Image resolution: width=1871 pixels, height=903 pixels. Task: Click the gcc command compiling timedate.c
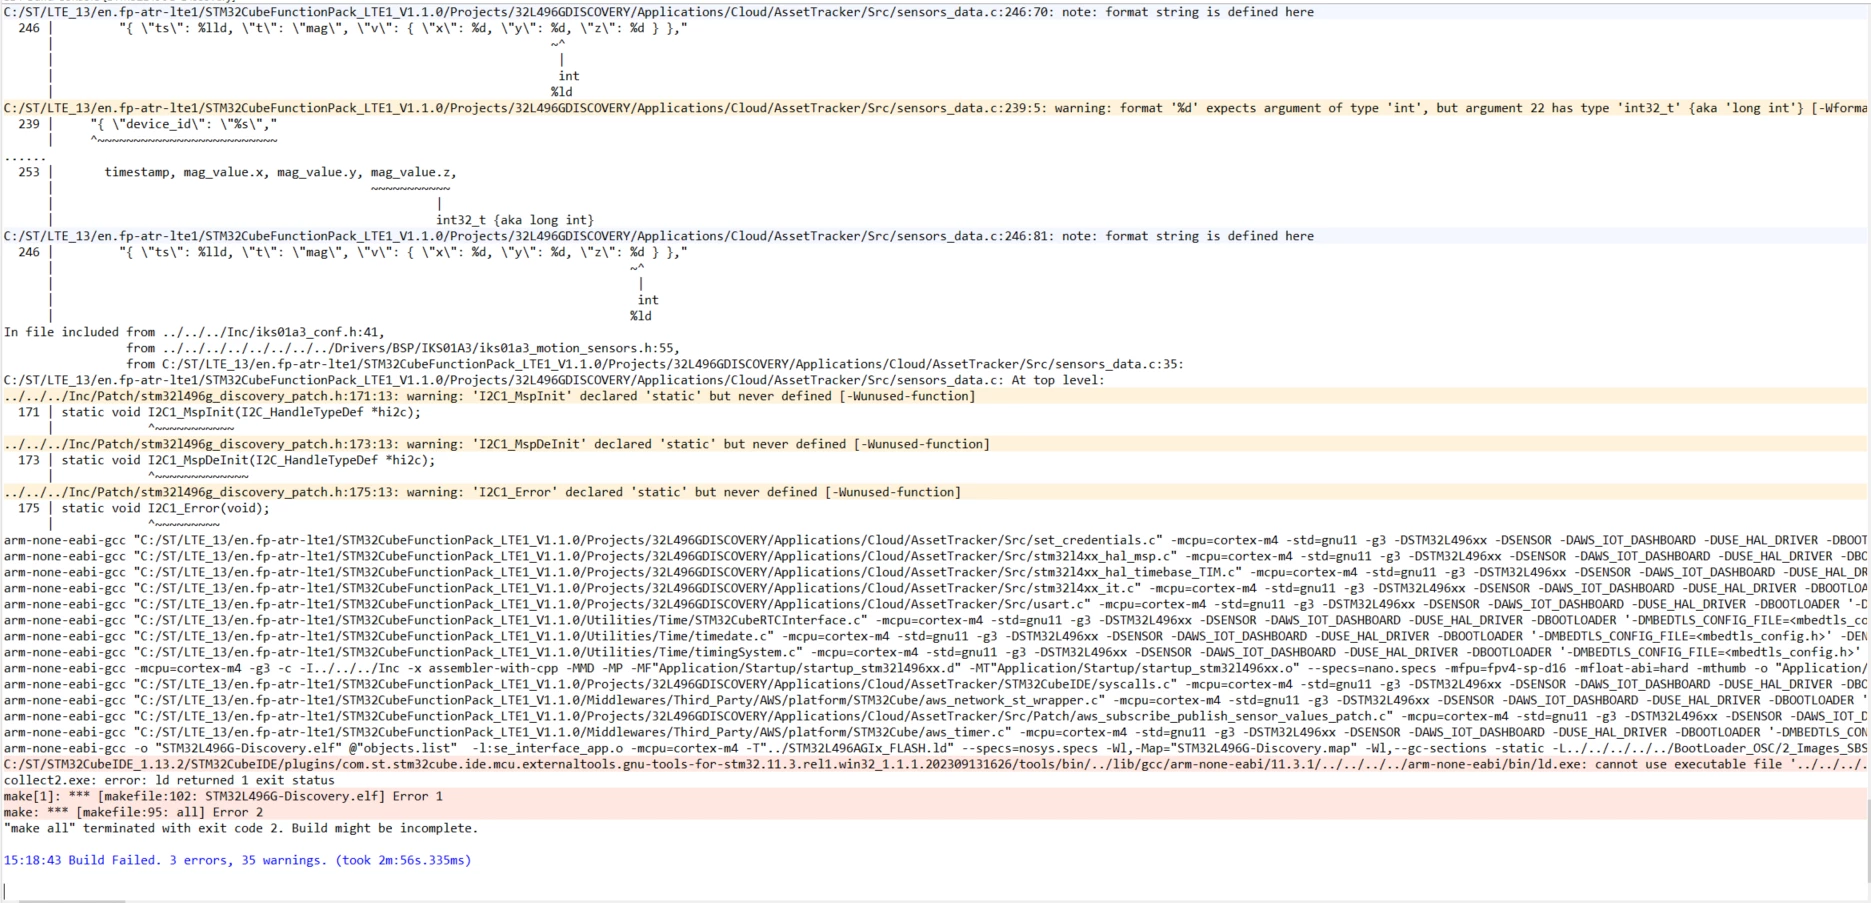[x=935, y=636]
